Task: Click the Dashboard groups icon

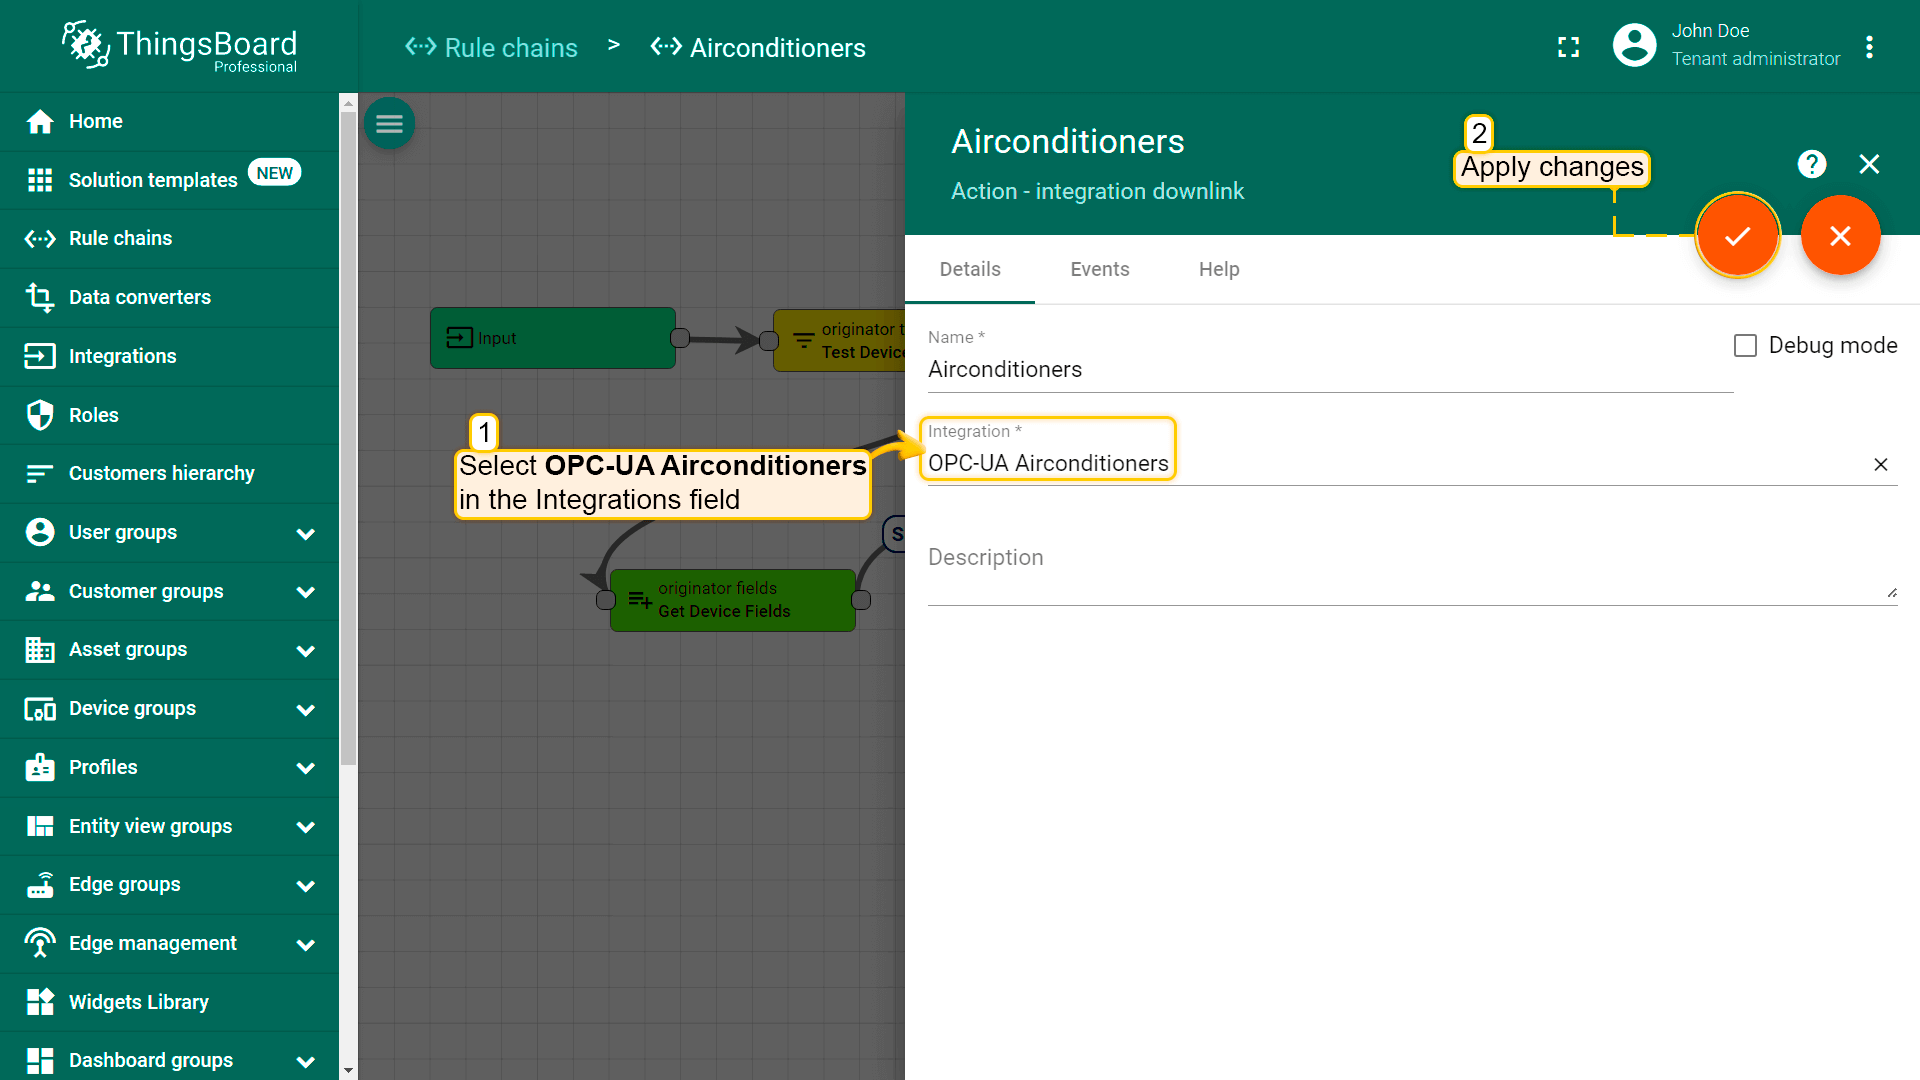Action: [x=40, y=1061]
